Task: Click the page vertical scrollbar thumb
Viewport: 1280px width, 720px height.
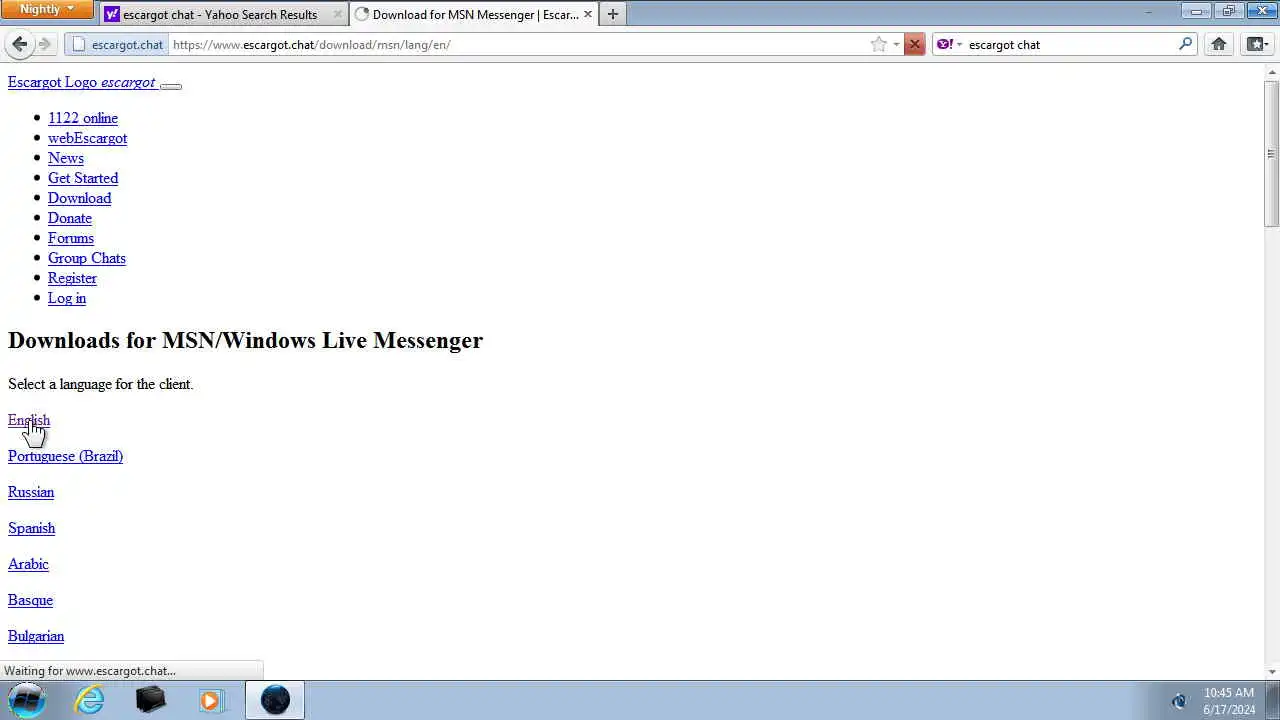Action: coord(1272,152)
